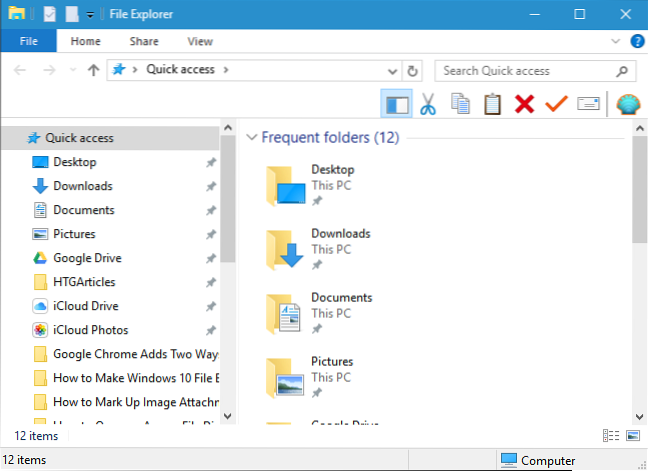
Task: Click the Forward arrow navigation button
Action: [x=49, y=70]
